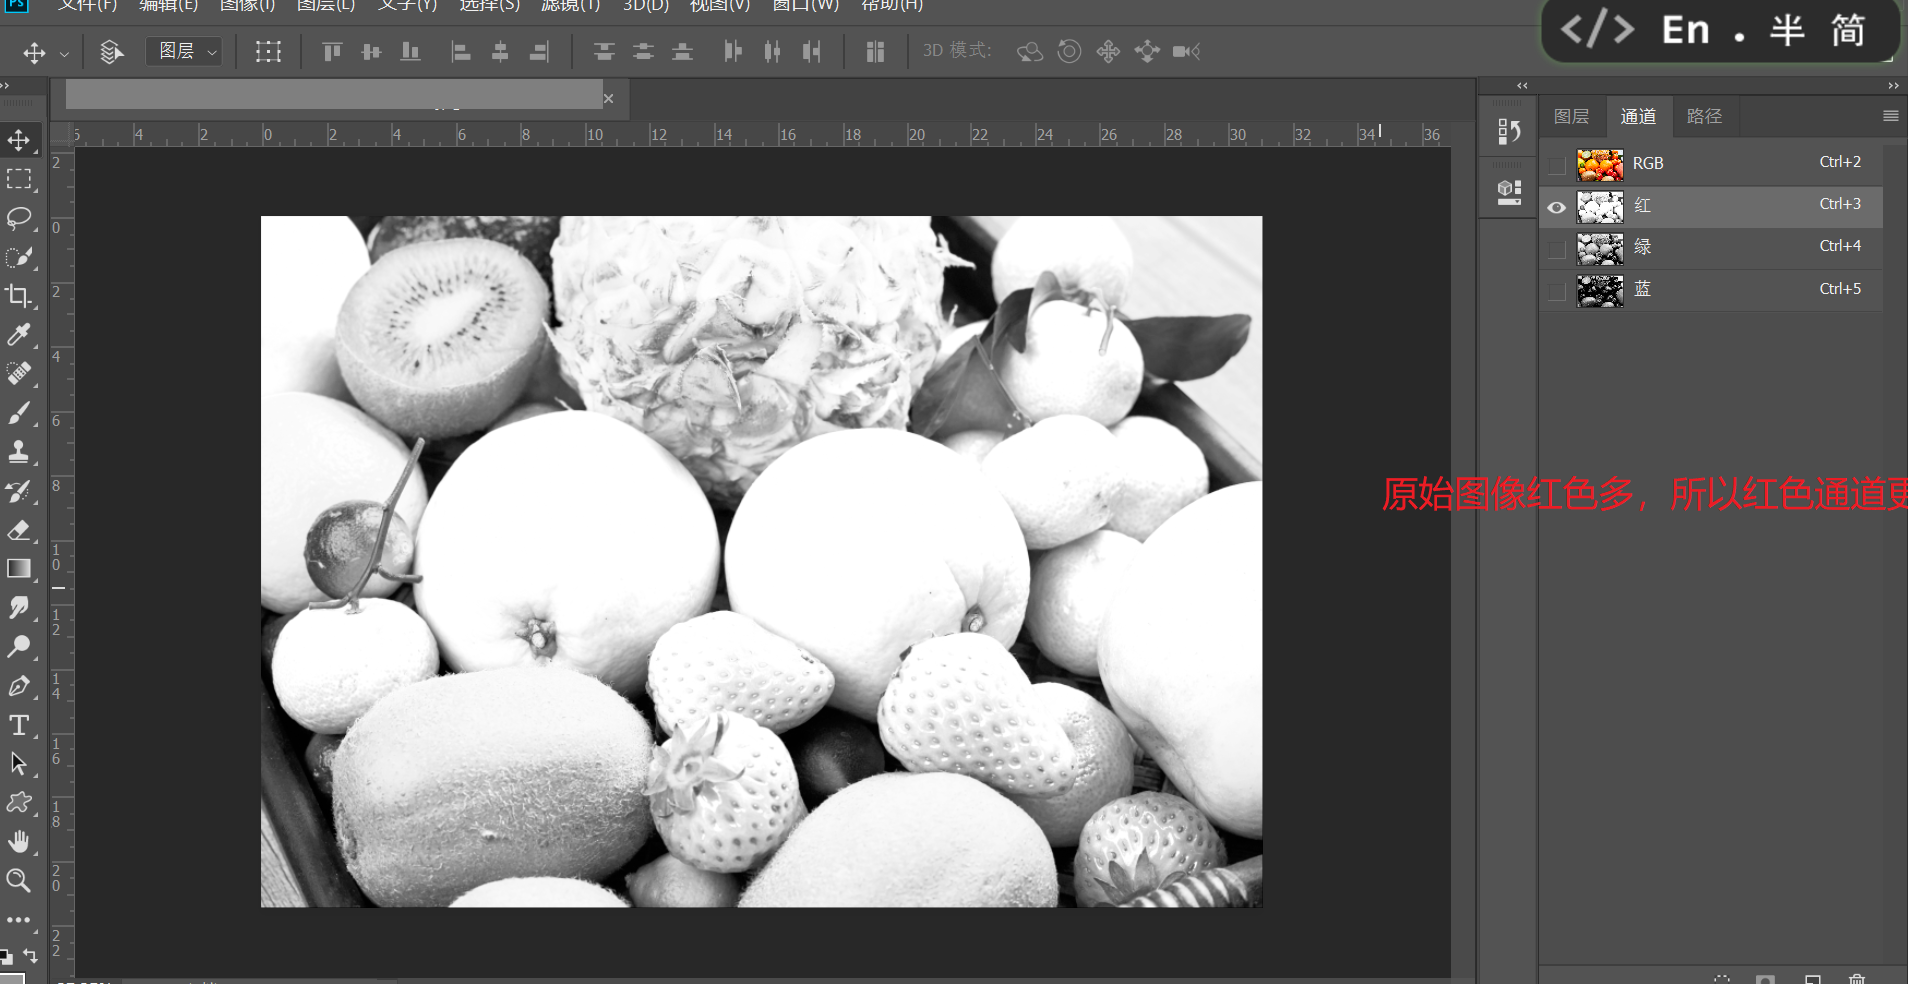Image resolution: width=1908 pixels, height=984 pixels.
Task: Select the Zoom tool
Action: 19,880
